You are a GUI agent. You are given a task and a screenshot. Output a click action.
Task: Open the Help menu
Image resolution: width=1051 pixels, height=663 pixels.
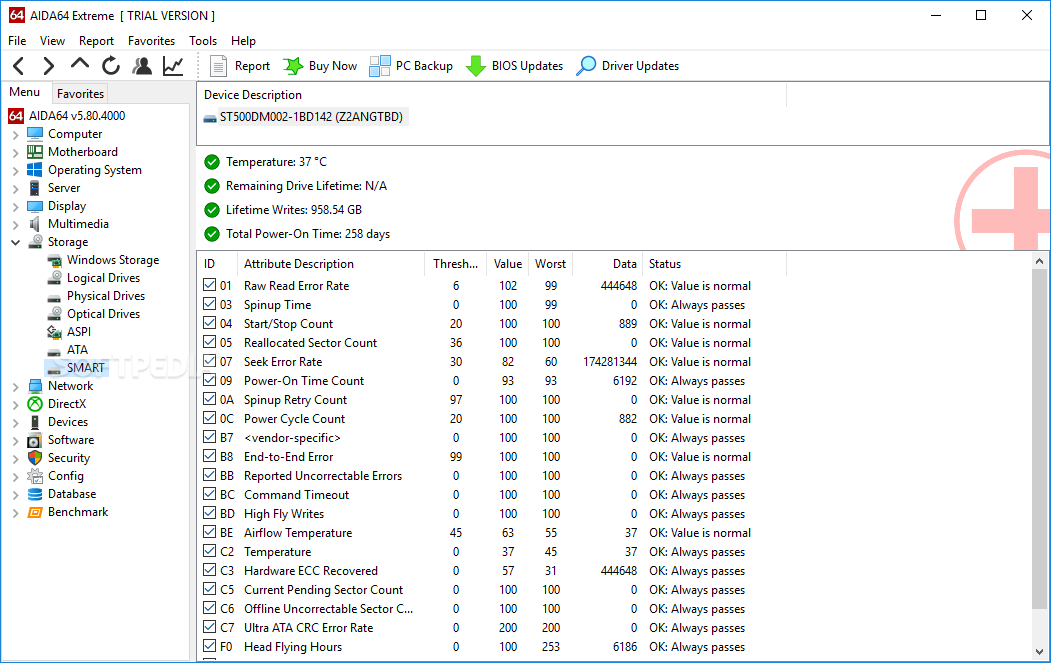coord(243,41)
